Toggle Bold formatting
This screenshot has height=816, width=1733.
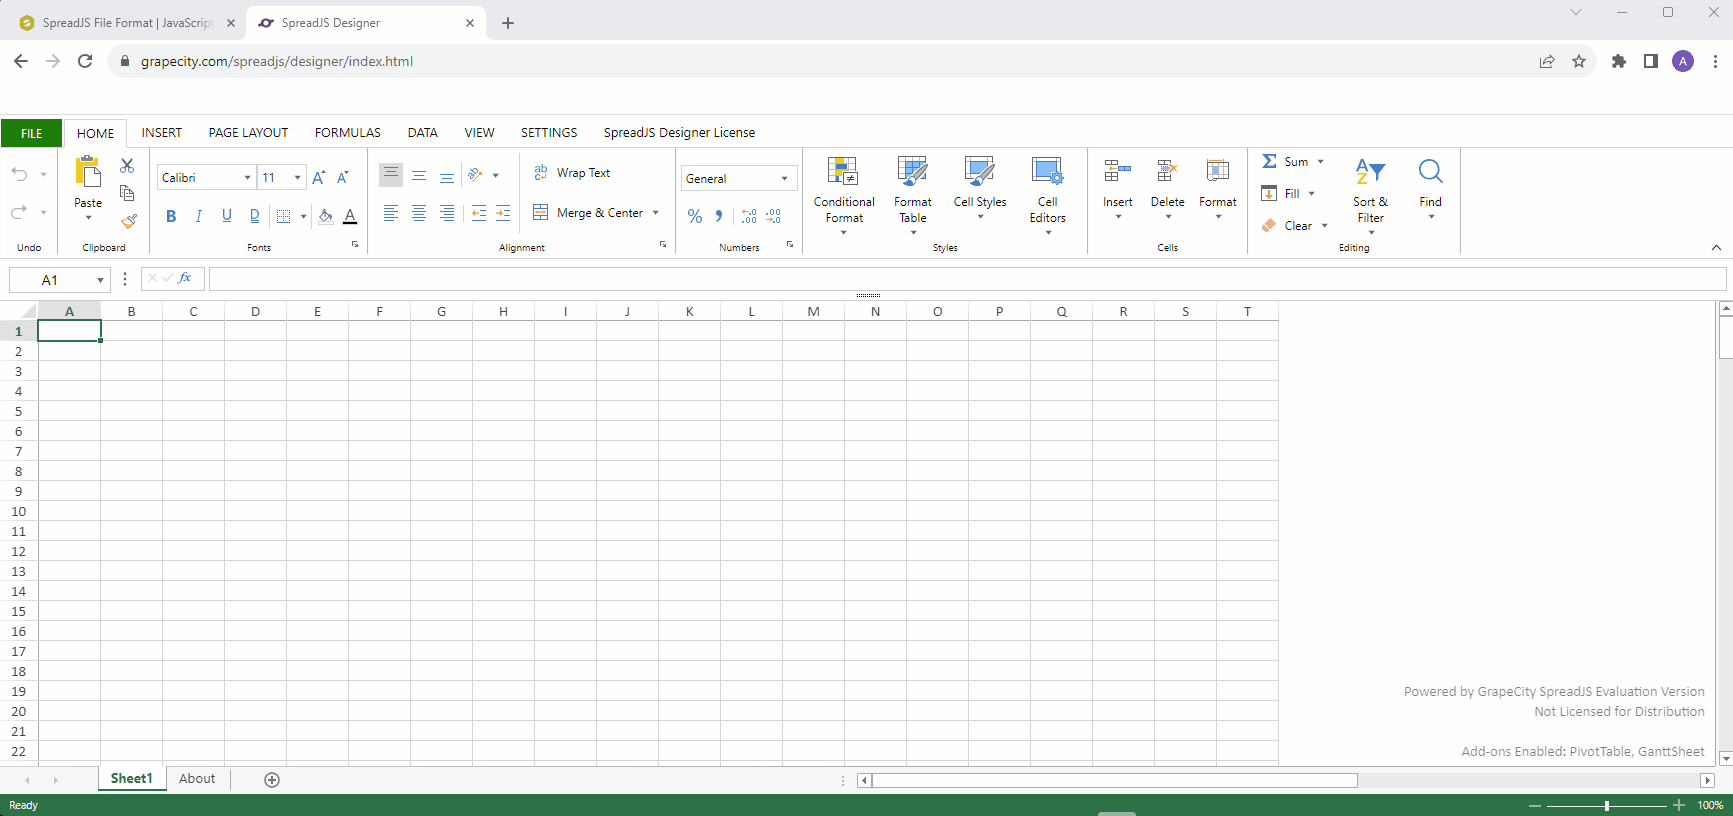coord(171,216)
